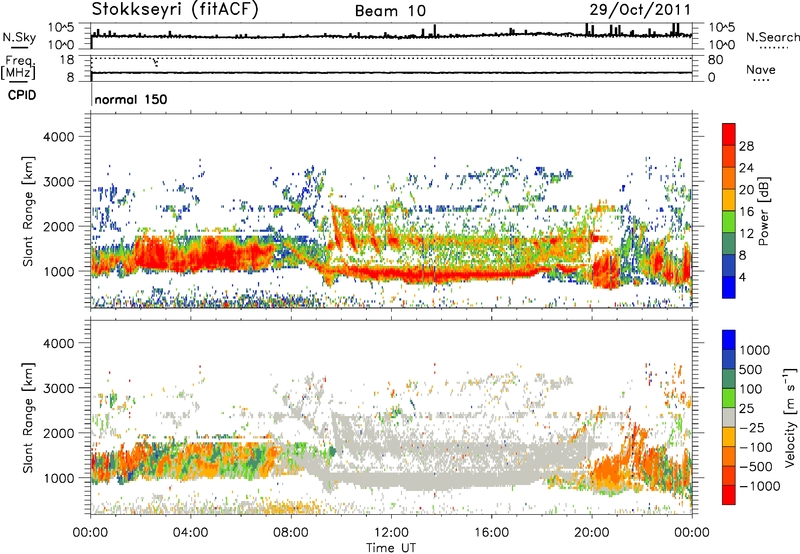Image resolution: width=800 pixels, height=554 pixels.
Task: Click the Nave legend label
Action: (761, 69)
